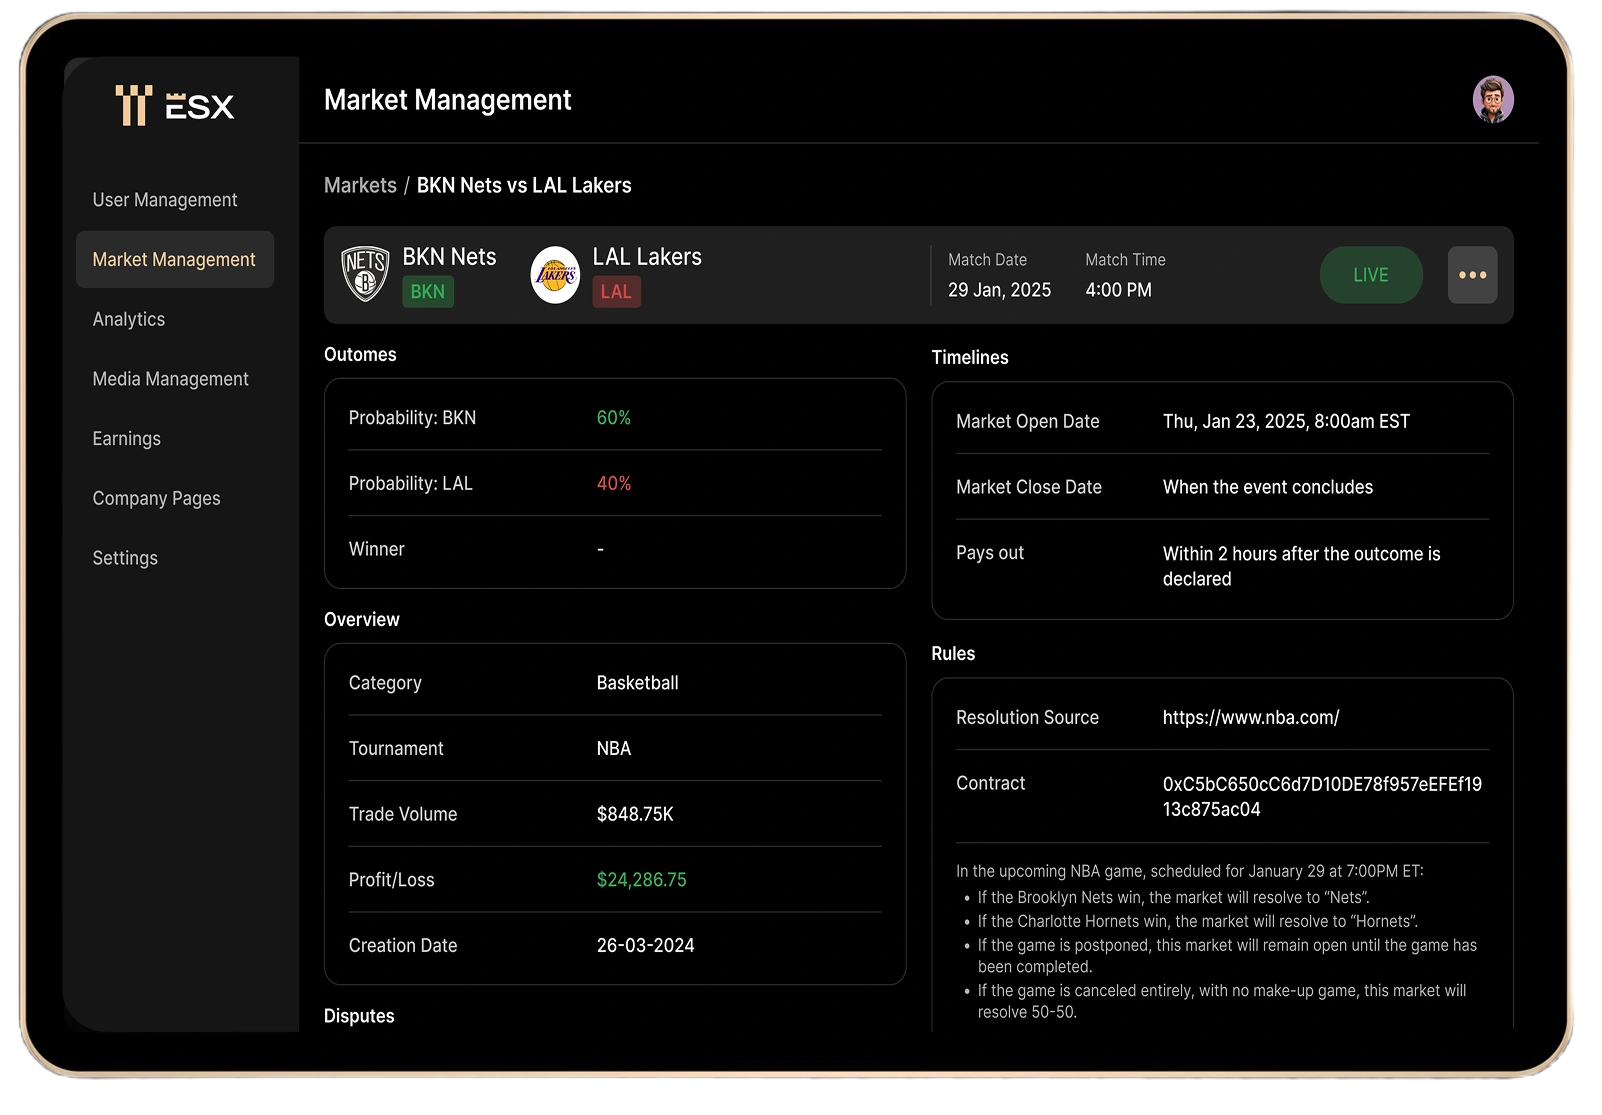Click the 'Rules' section heading

953,654
